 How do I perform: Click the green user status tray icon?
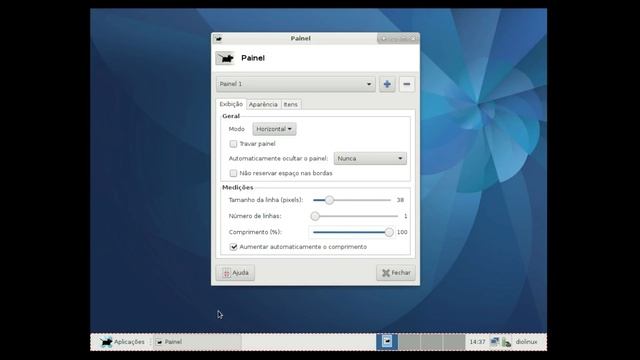click(x=506, y=342)
